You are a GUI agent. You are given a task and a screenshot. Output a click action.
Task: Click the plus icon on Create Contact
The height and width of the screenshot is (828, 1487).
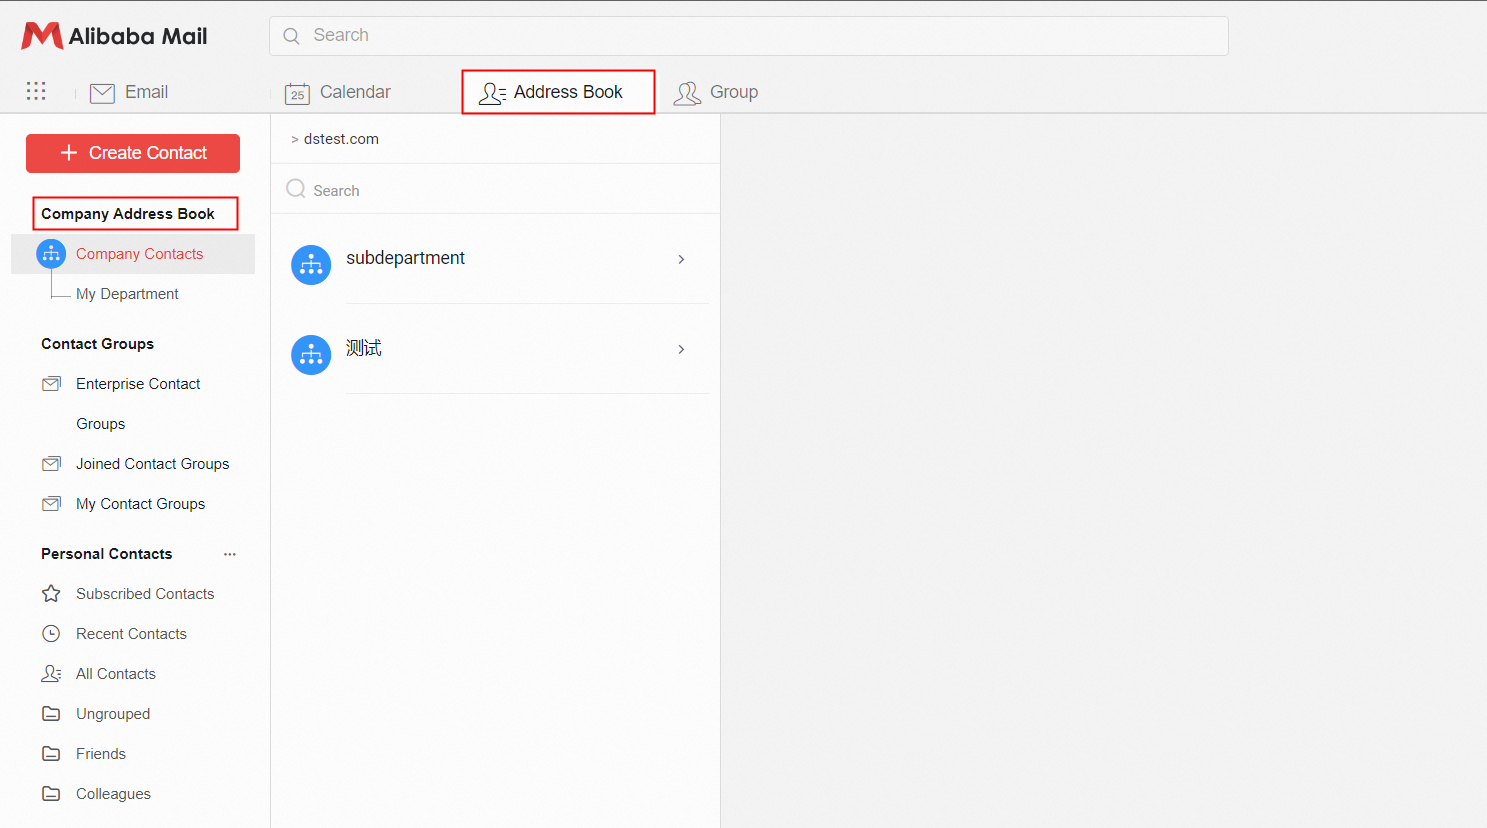click(x=69, y=153)
